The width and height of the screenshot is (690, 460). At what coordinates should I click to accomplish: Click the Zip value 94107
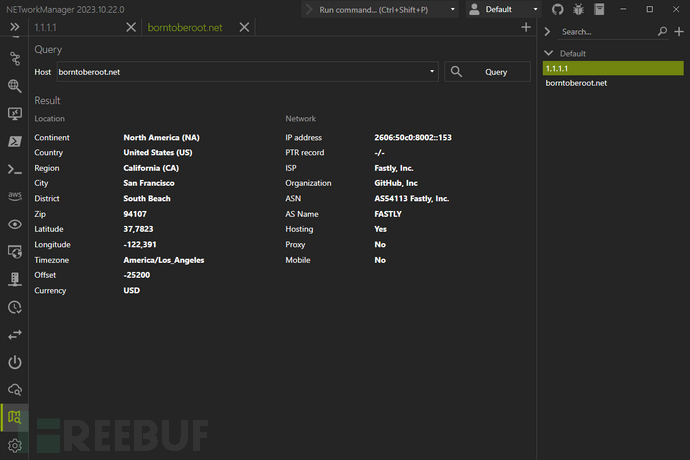pos(135,214)
